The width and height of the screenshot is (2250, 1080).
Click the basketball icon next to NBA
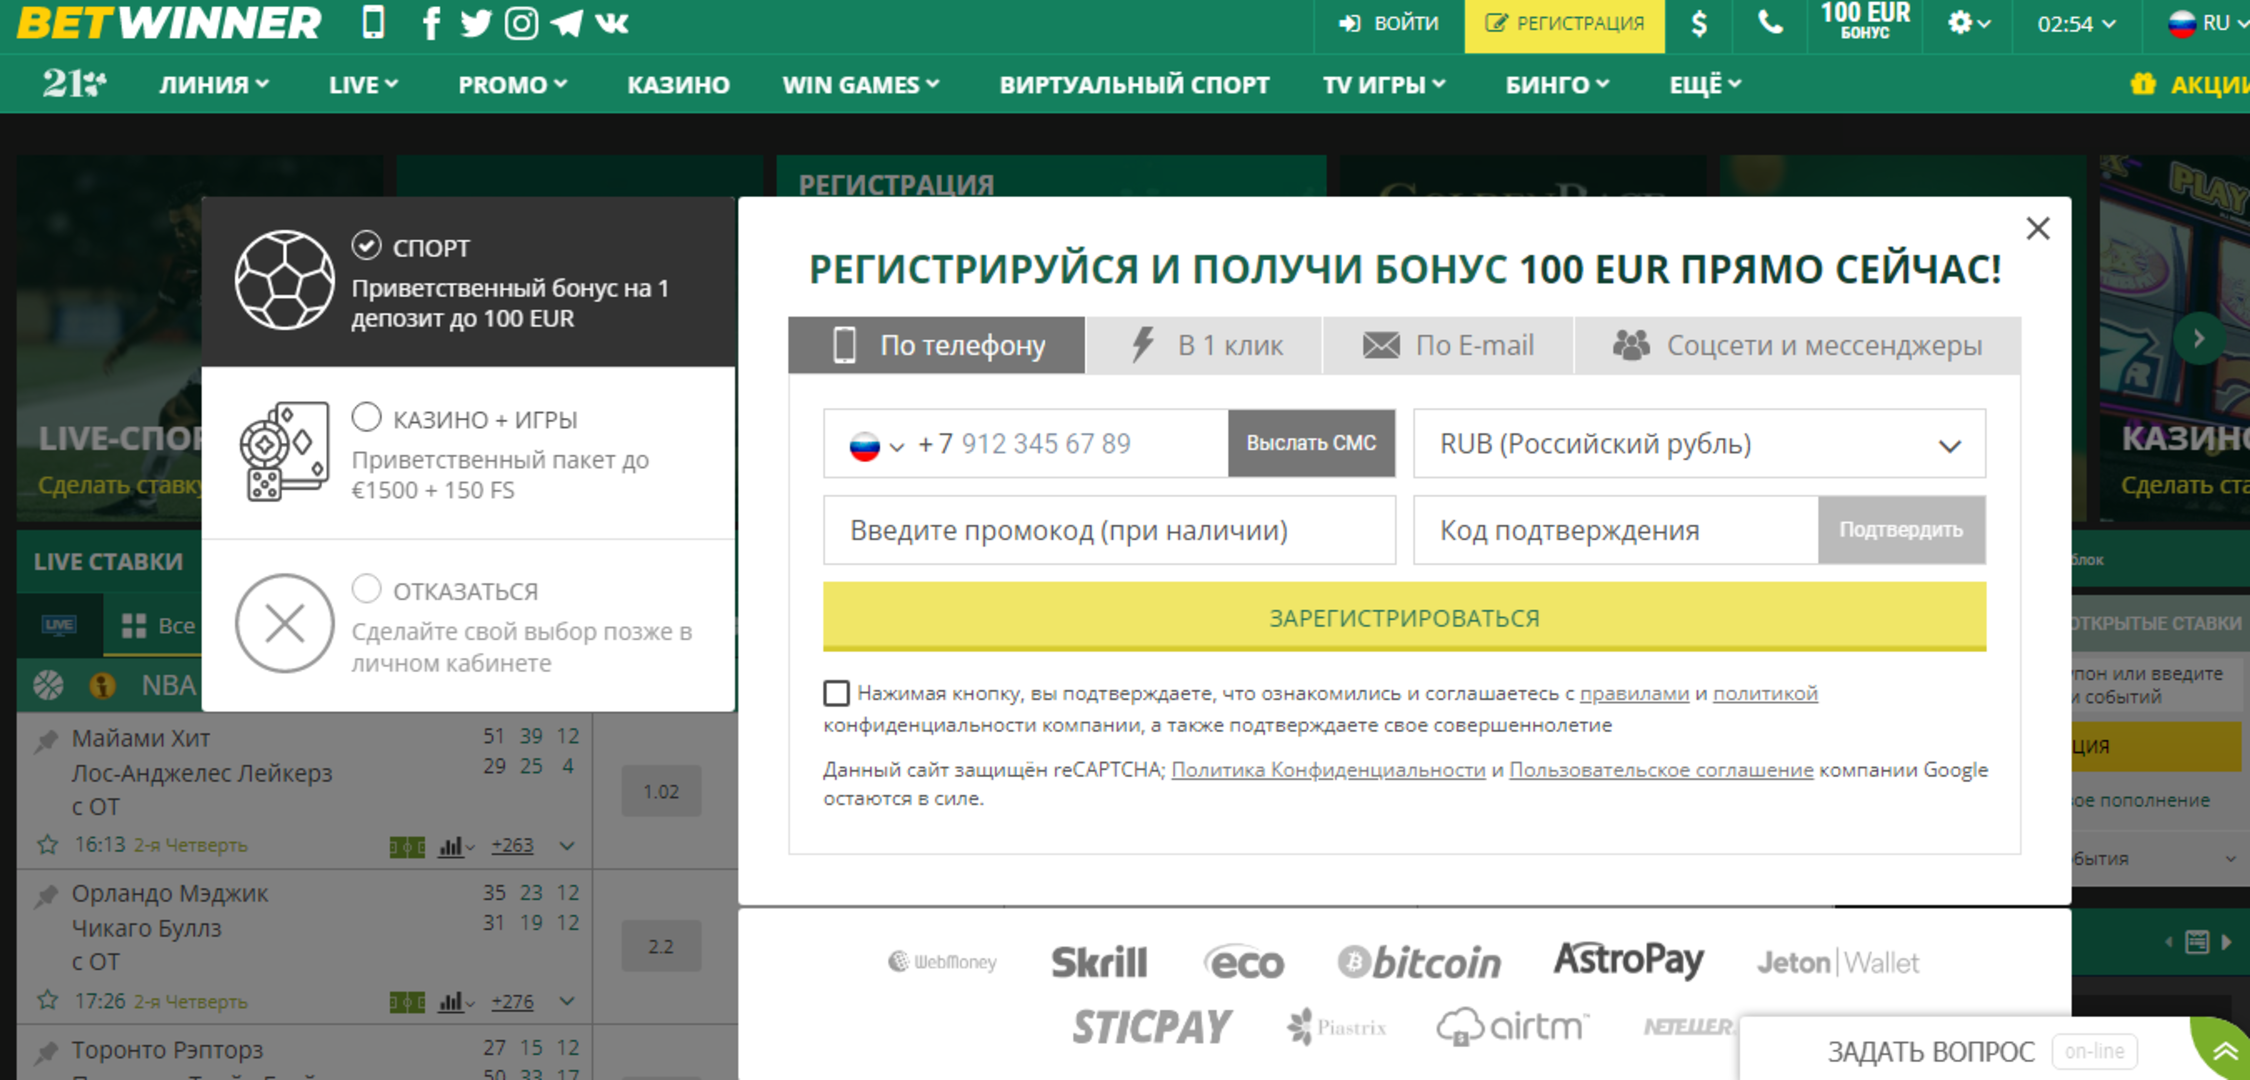click(48, 685)
